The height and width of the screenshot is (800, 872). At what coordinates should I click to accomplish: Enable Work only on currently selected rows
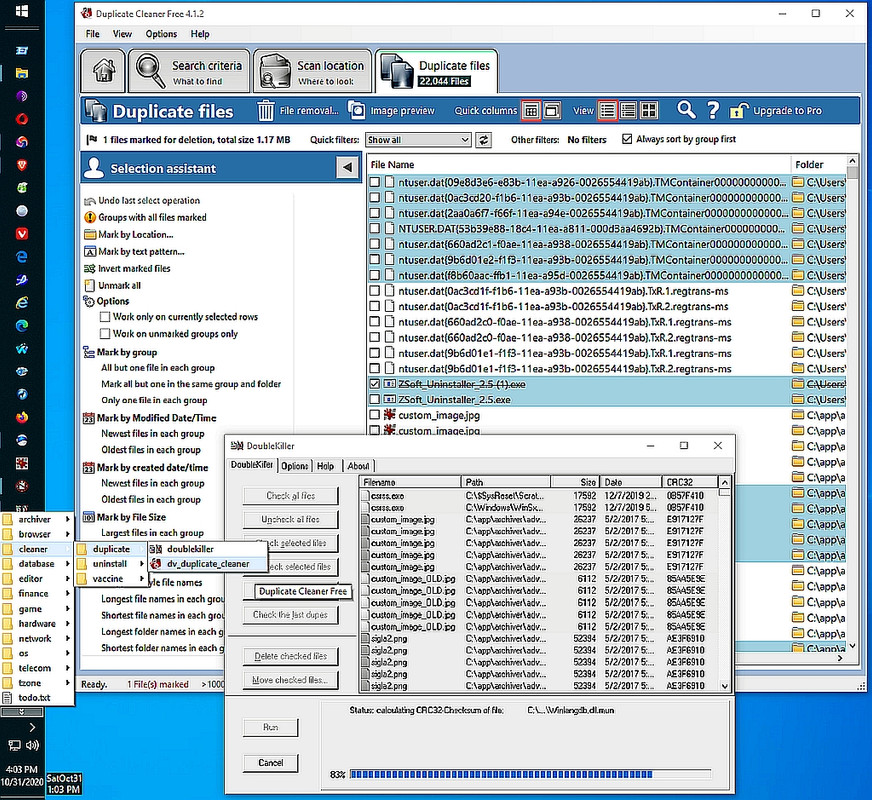pyautogui.click(x=105, y=317)
